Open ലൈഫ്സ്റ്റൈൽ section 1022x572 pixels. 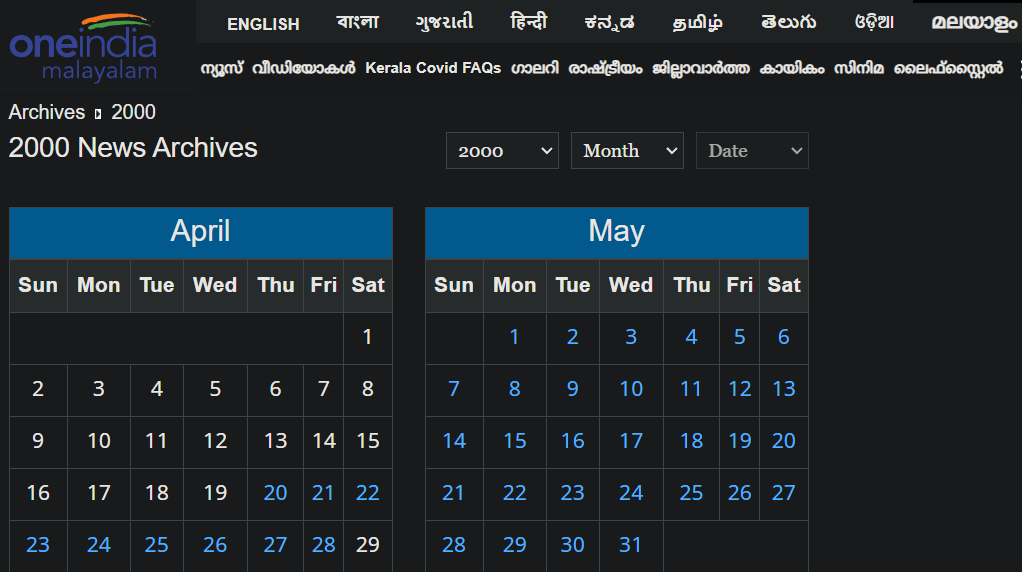948,68
